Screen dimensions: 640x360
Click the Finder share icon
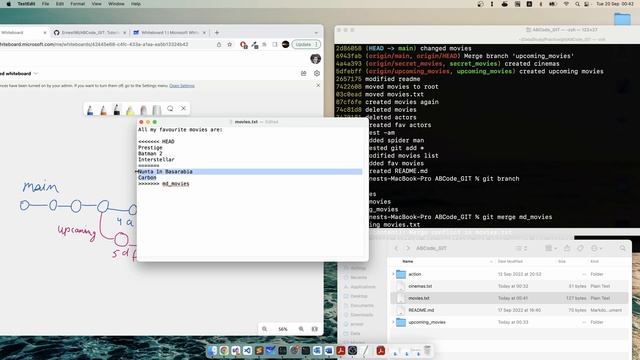click(567, 248)
